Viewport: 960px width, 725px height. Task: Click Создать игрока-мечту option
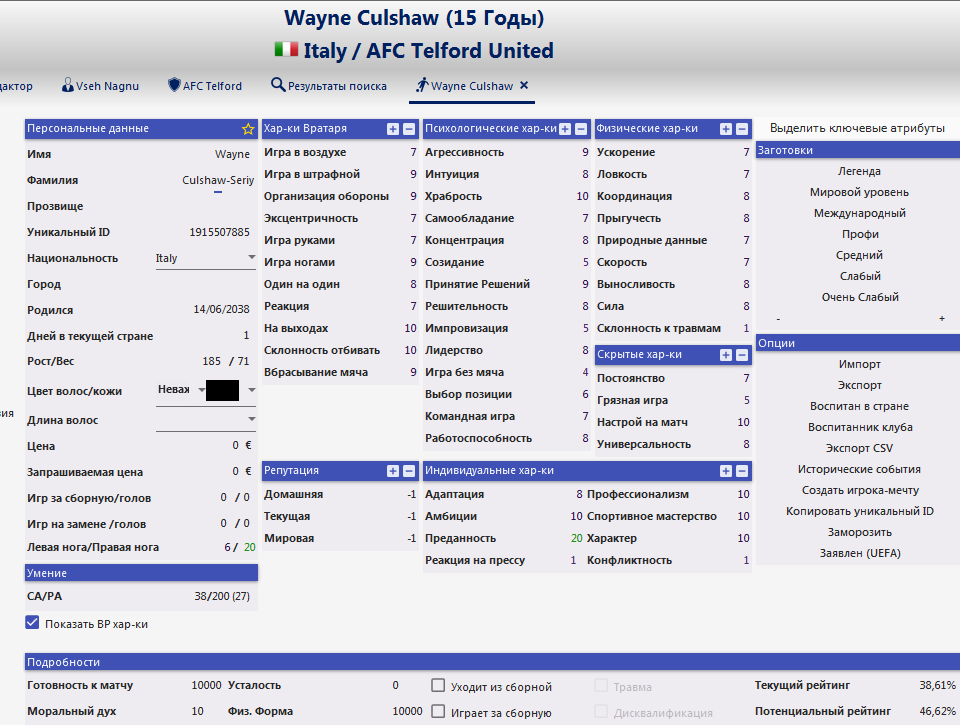click(860, 490)
